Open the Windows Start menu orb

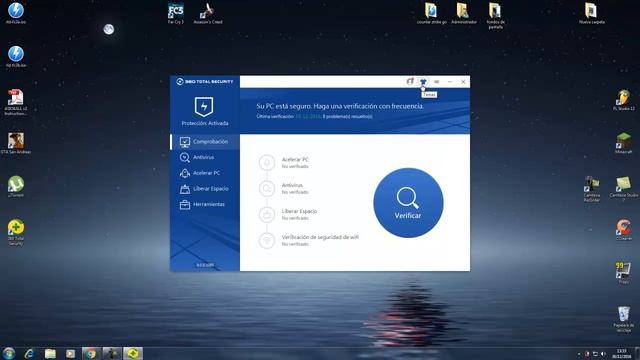coord(9,353)
